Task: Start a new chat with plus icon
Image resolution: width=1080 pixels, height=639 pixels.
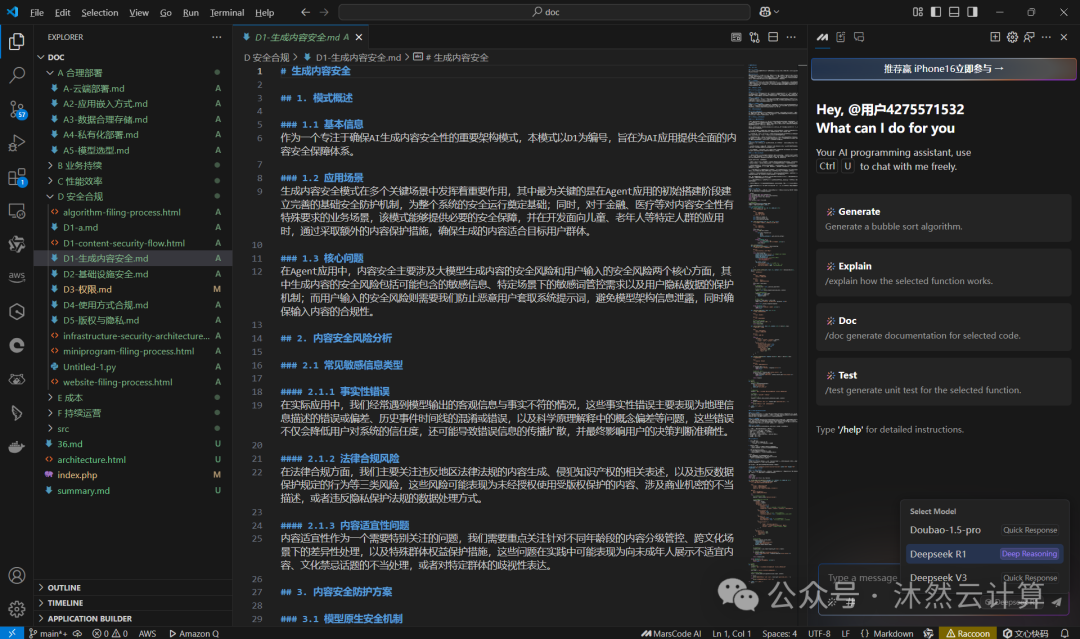Action: tap(995, 37)
